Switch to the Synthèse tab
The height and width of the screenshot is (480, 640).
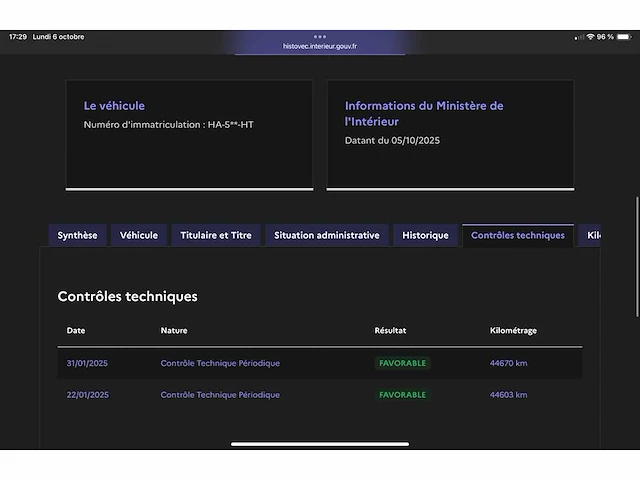[x=77, y=236]
